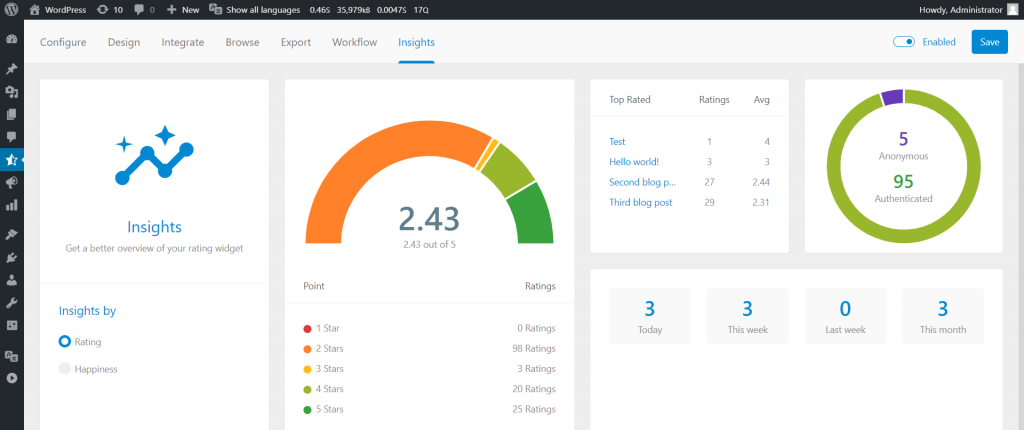Screen dimensions: 1024x430
Task: Open the star rating plugin sidebar icon
Action: coord(11,159)
